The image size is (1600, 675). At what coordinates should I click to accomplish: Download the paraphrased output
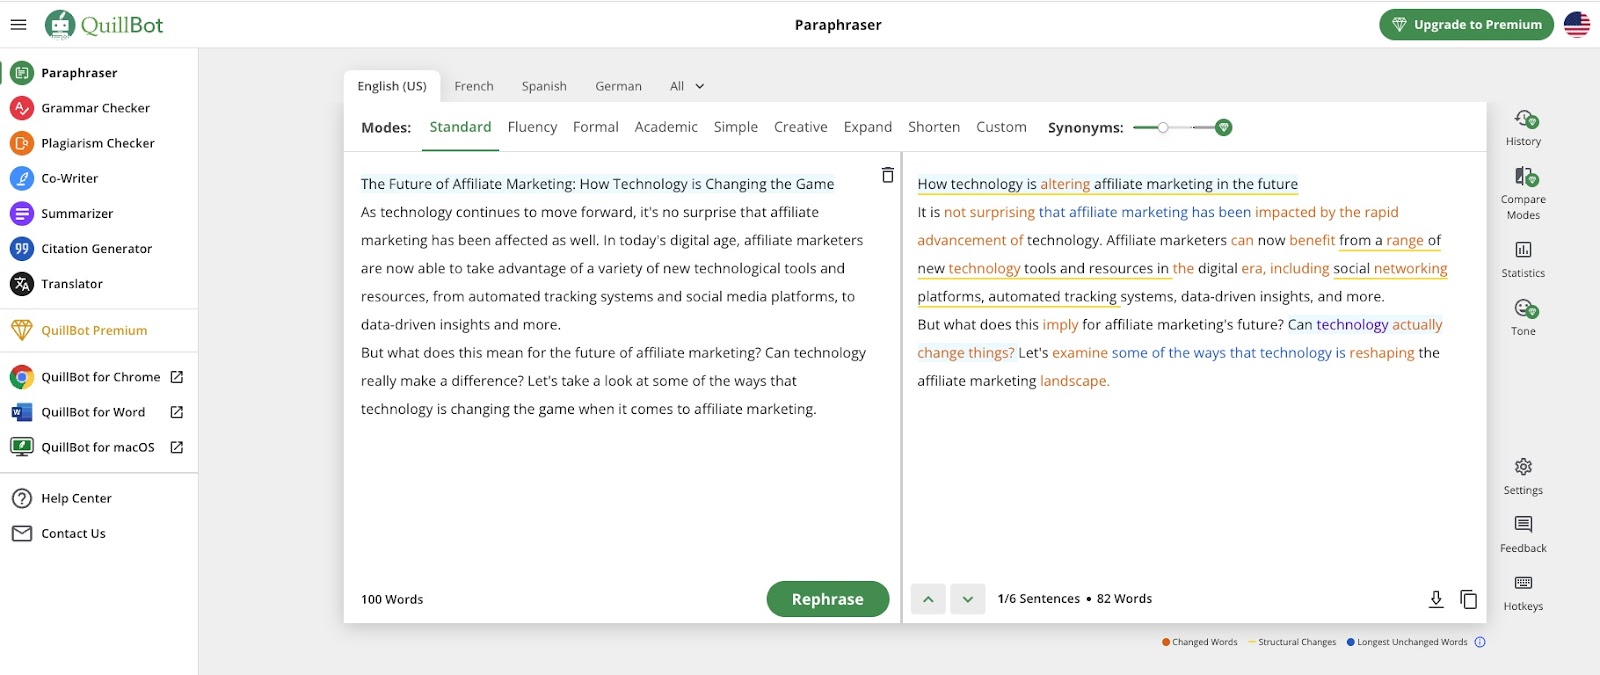click(x=1436, y=599)
